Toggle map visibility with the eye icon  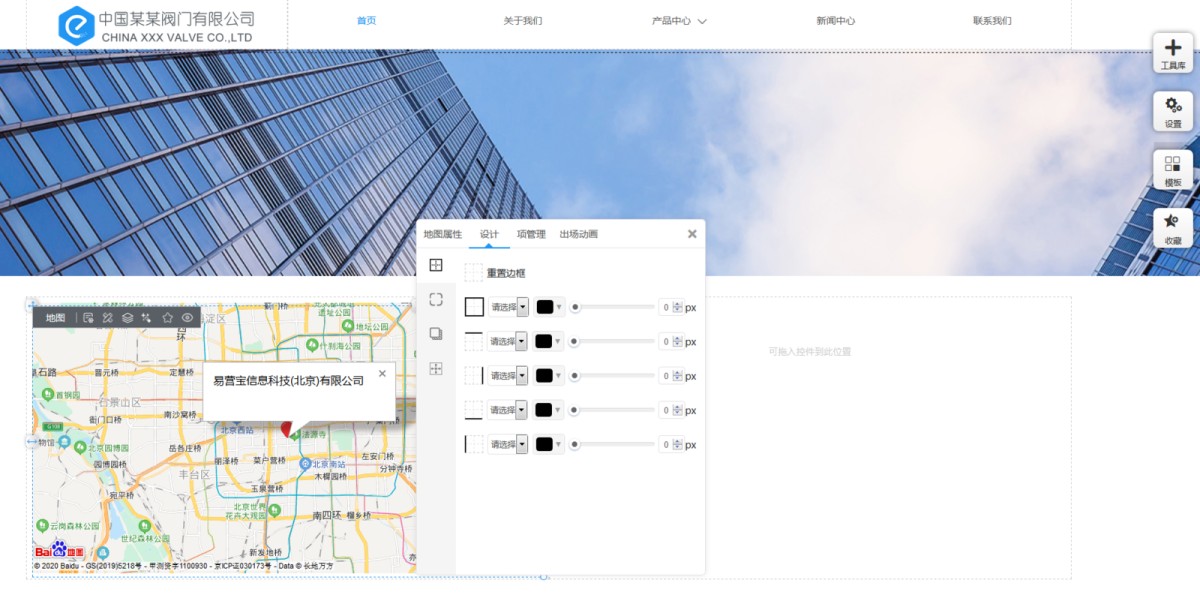point(187,318)
